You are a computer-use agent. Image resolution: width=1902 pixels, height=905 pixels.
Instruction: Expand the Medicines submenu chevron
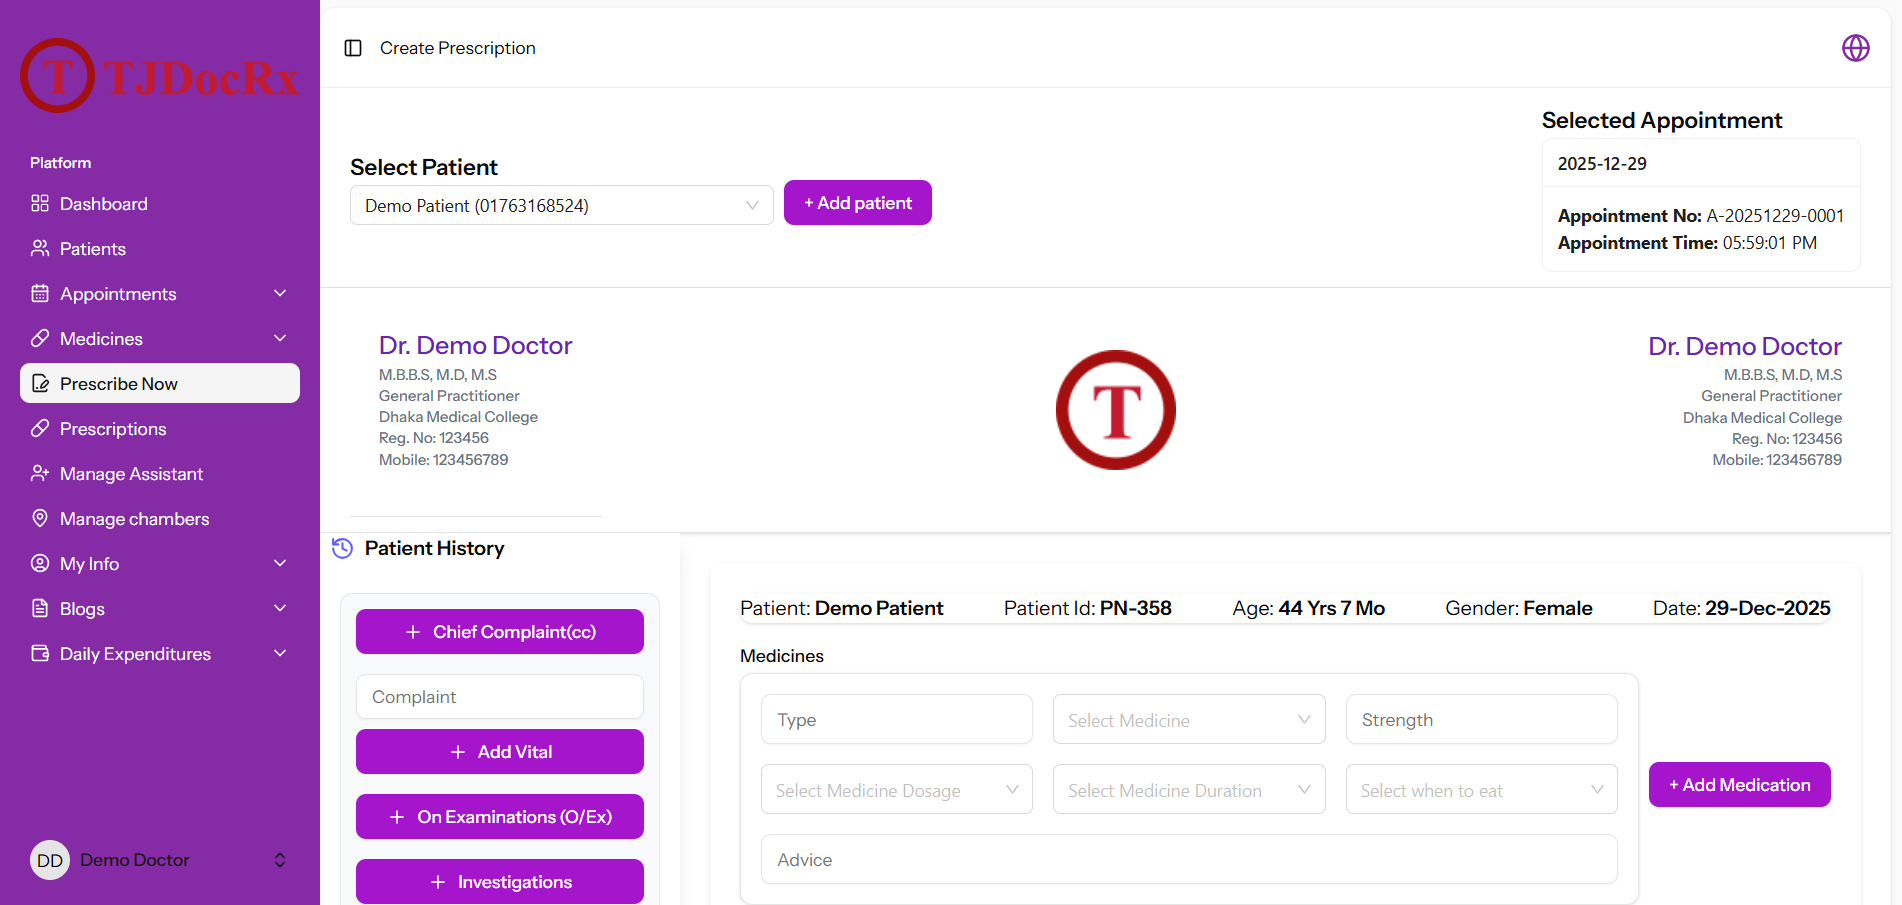click(280, 338)
